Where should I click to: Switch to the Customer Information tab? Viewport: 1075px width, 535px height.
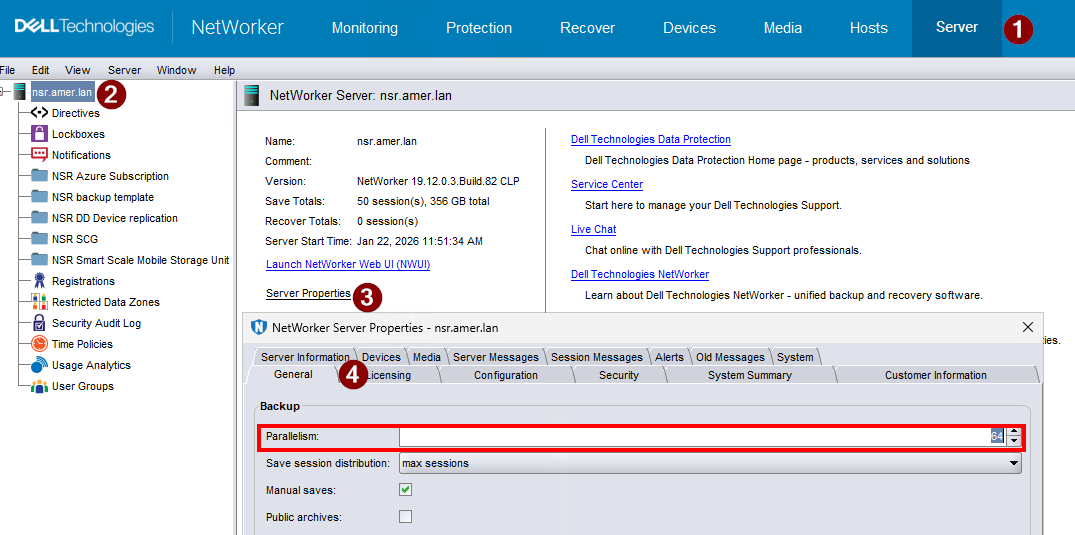point(936,375)
